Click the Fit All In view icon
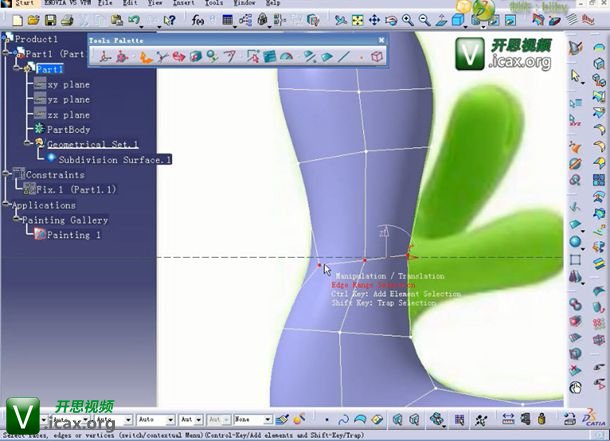The image size is (610, 441). [357, 20]
